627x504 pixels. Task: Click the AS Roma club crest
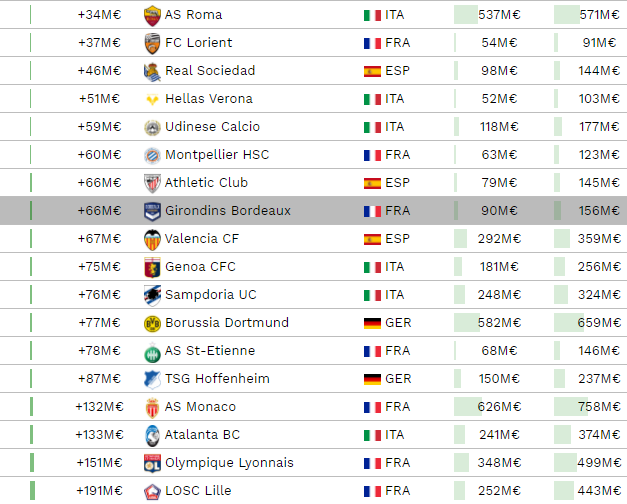pyautogui.click(x=152, y=16)
